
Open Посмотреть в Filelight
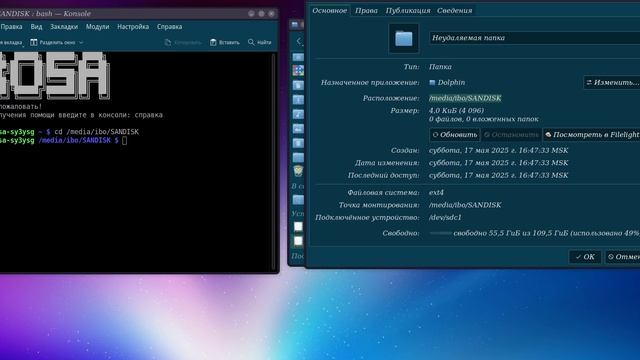point(591,134)
